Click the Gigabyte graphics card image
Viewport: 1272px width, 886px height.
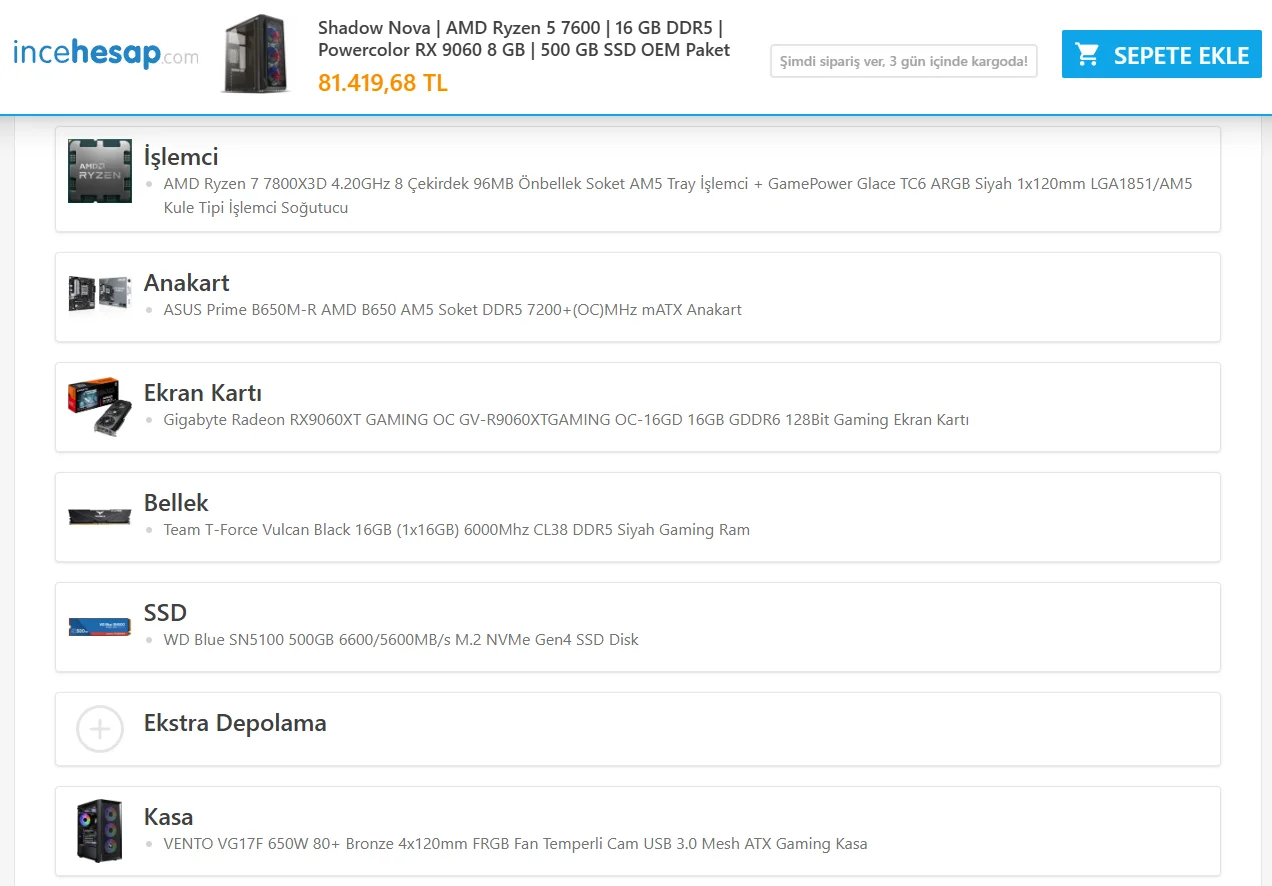100,405
